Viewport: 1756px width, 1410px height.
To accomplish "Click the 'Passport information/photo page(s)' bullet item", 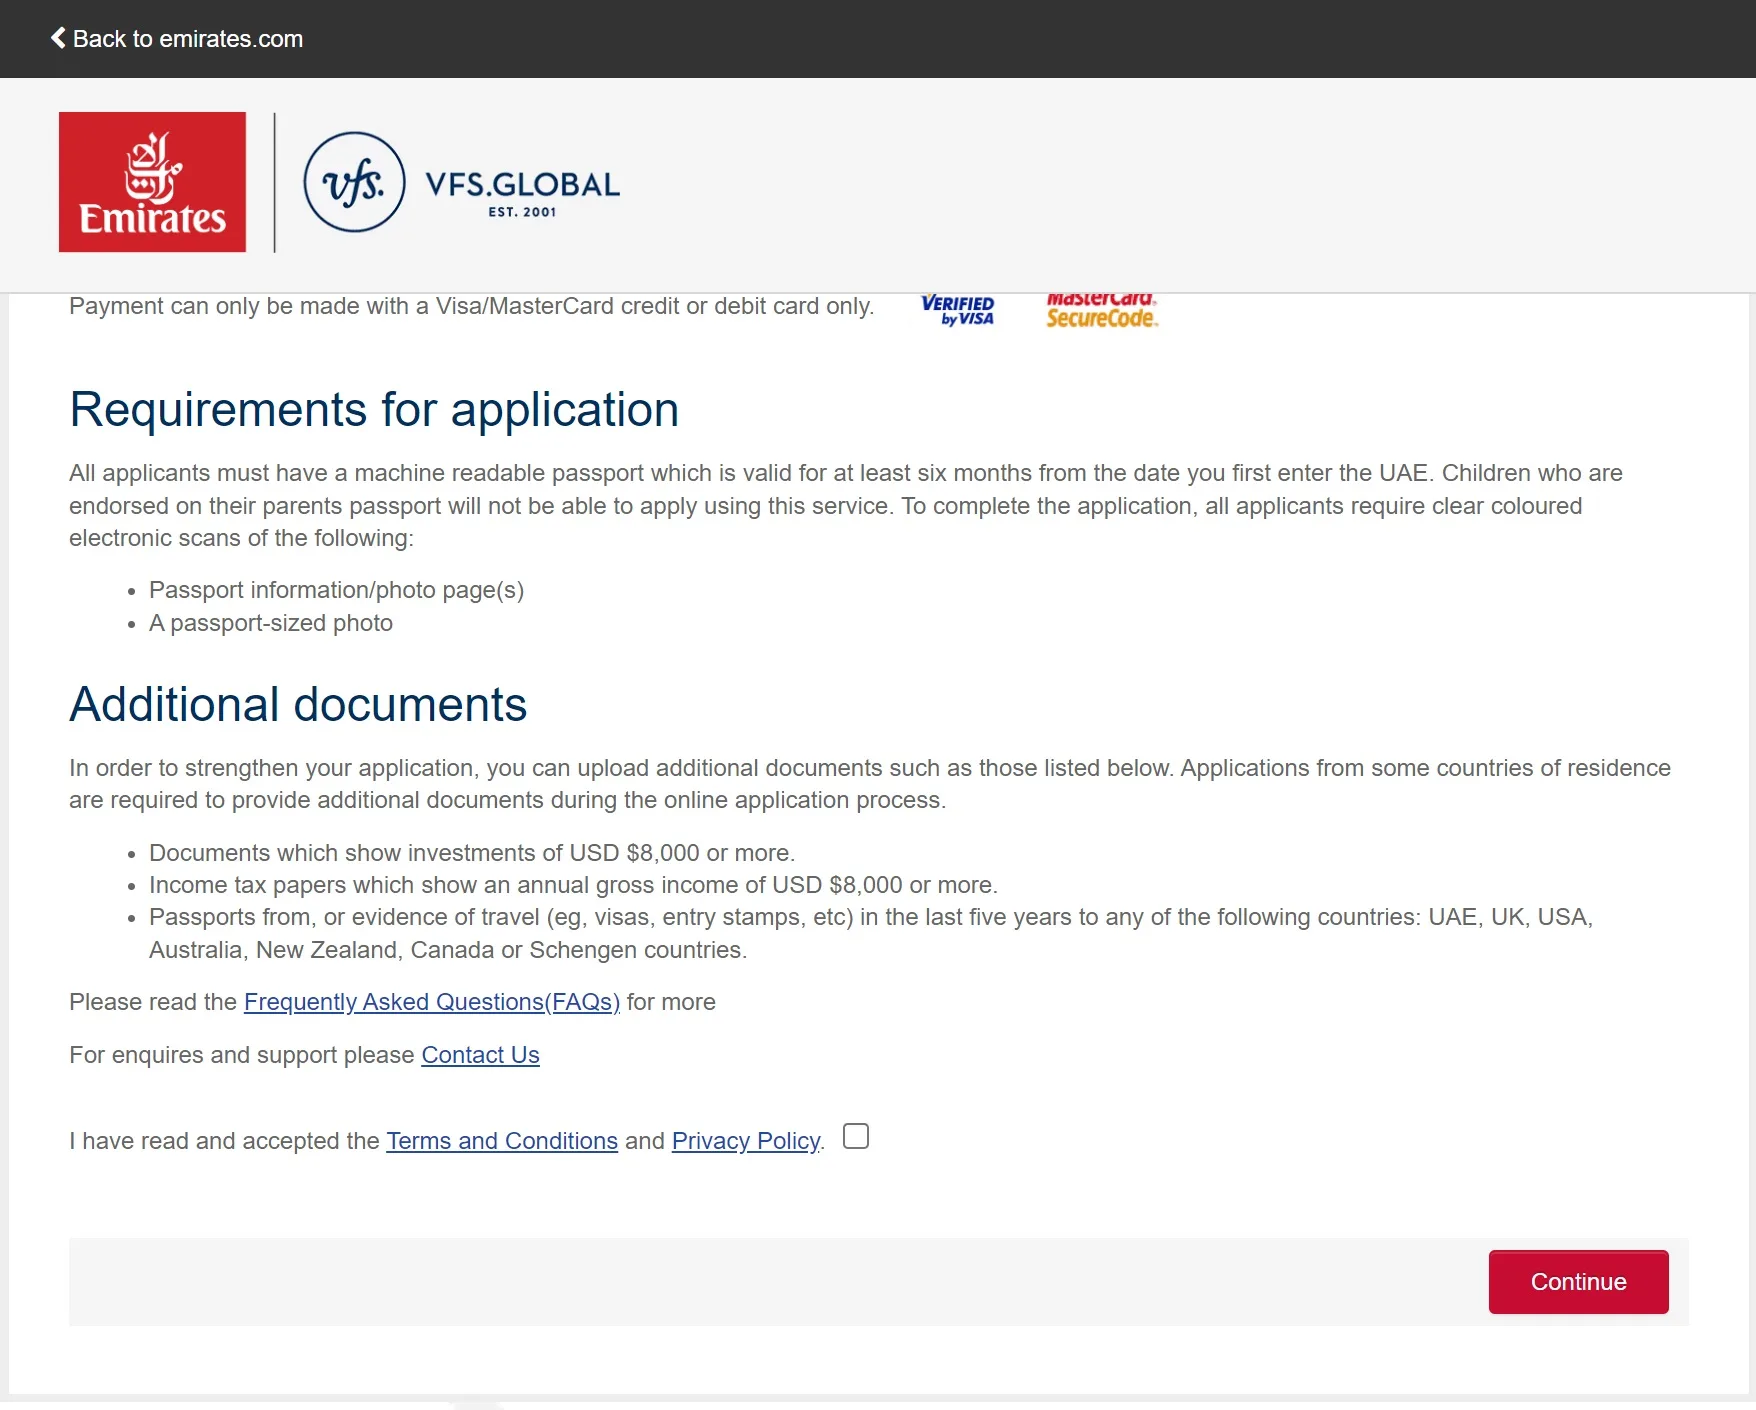I will click(x=336, y=590).
